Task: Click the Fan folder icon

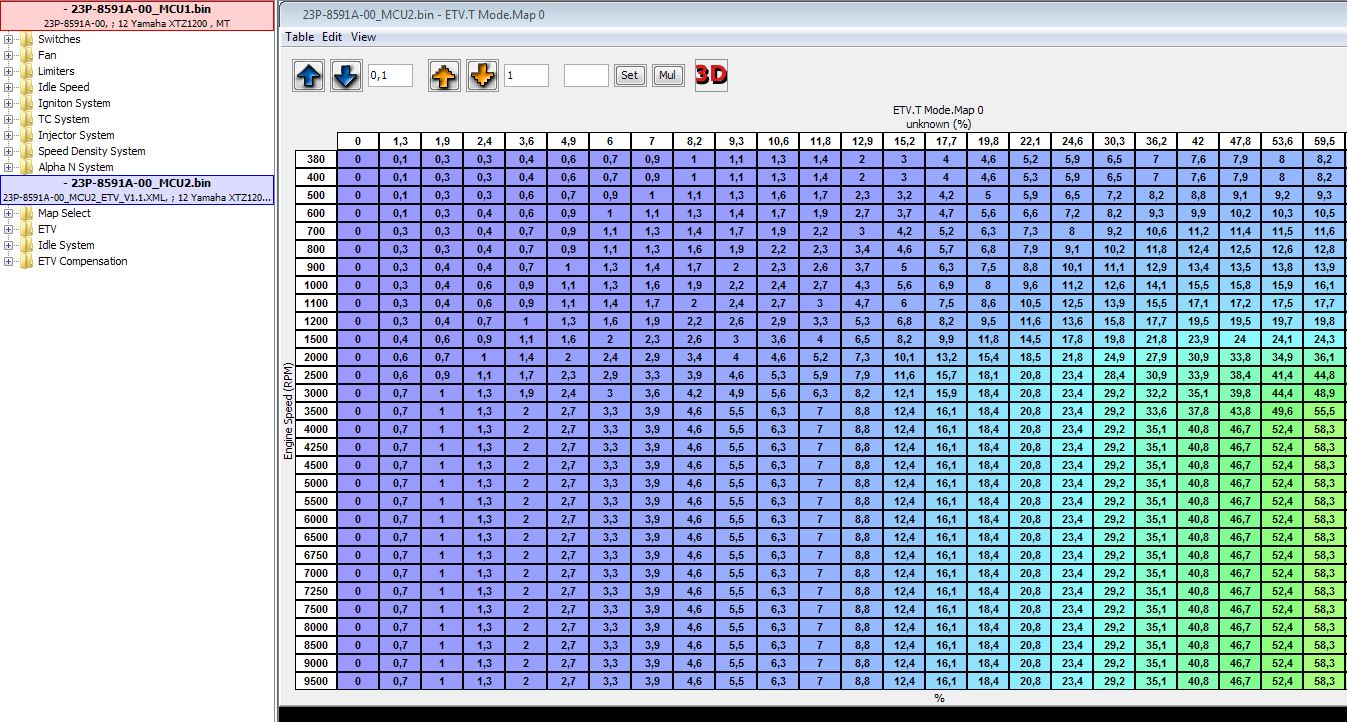Action: click(x=26, y=56)
